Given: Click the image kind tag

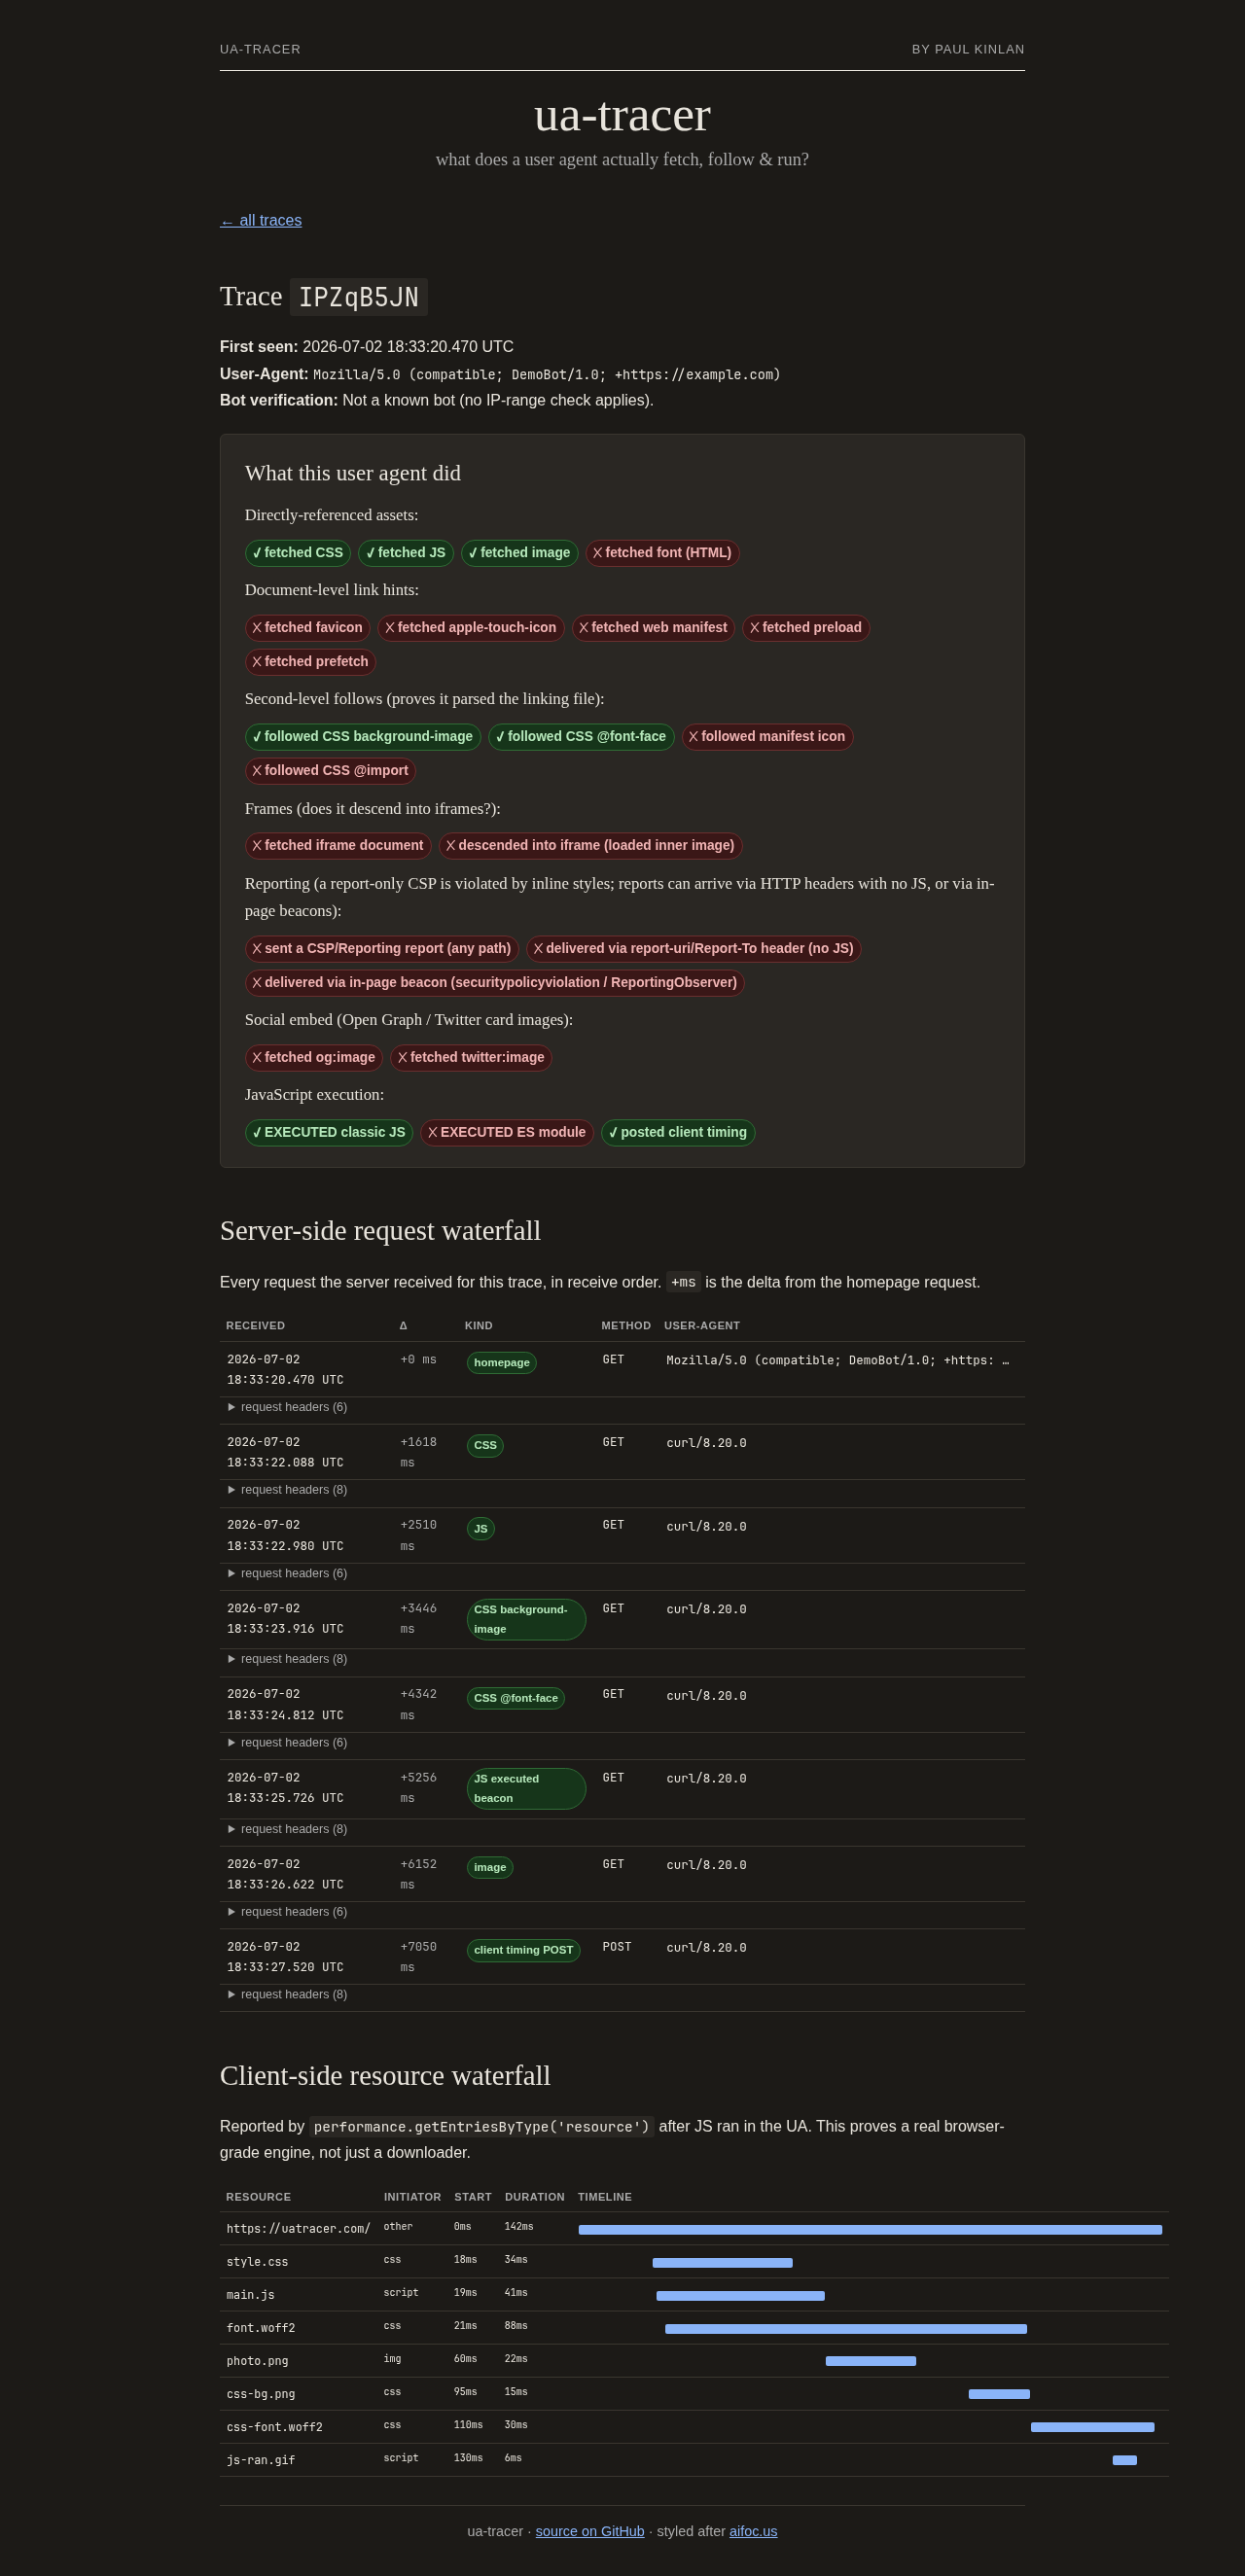Looking at the screenshot, I should point(490,1868).
